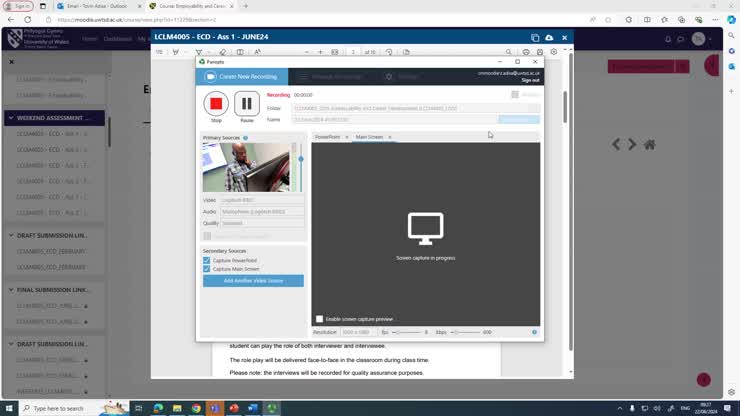This screenshot has height=416, width=740.
Task: Collapse the Final Submission Link section
Action: point(9,290)
